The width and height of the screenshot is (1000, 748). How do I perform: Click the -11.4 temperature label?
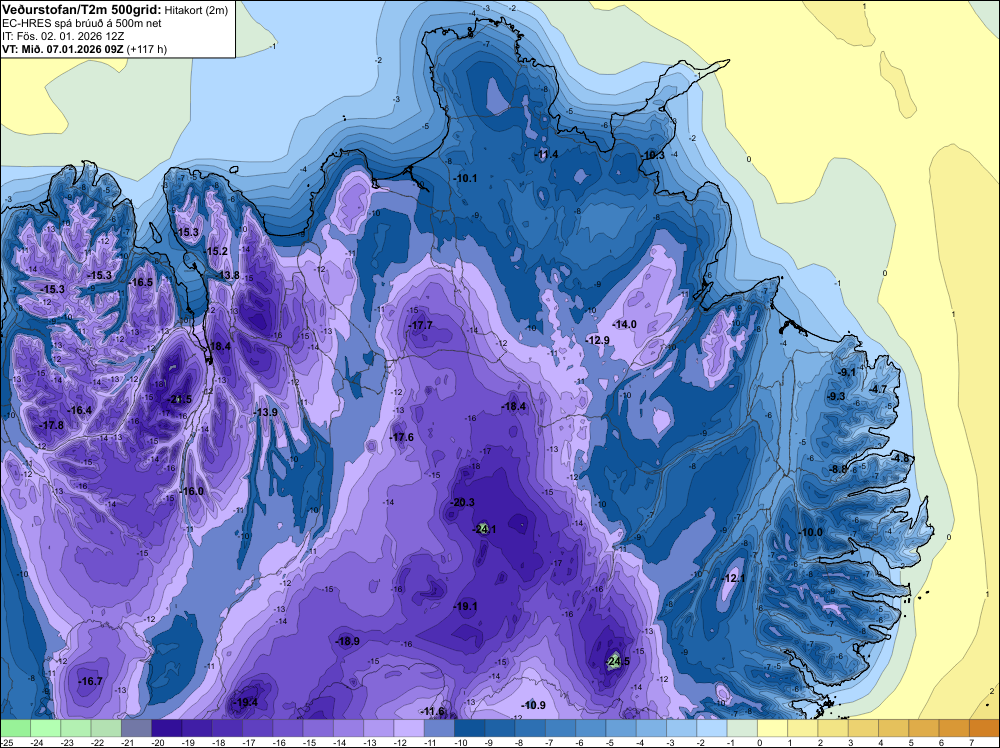click(546, 154)
